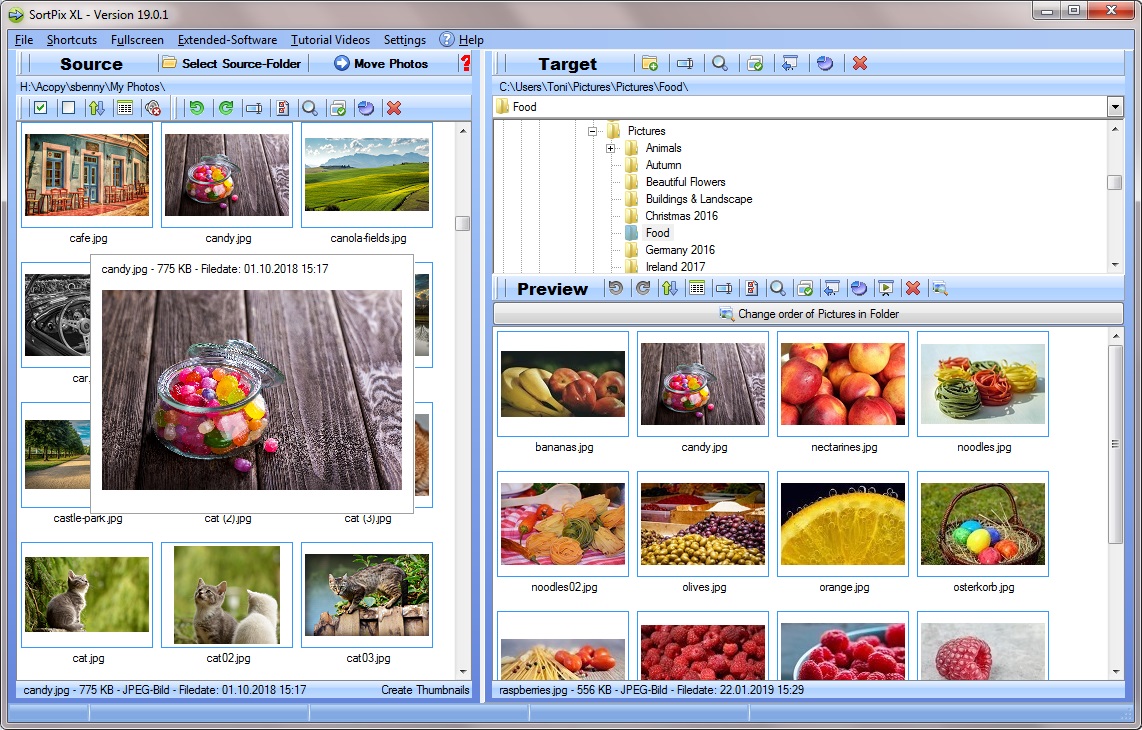Check the select-all photos checkbox
The width and height of the screenshot is (1142, 730).
[x=40, y=107]
